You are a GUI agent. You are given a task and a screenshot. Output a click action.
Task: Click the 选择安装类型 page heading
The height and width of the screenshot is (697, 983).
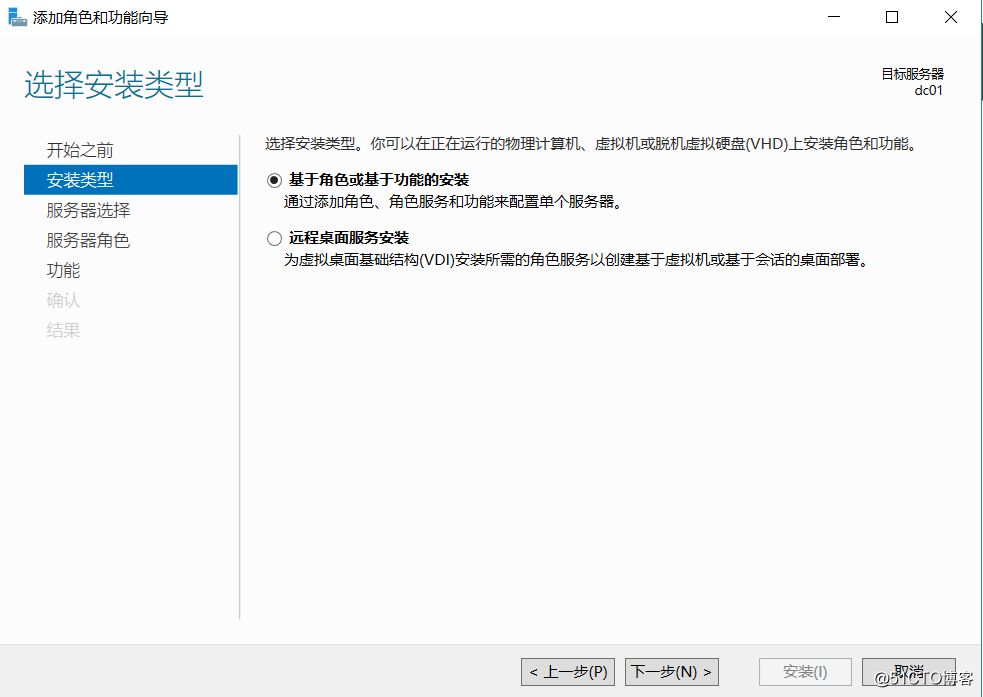coord(113,85)
